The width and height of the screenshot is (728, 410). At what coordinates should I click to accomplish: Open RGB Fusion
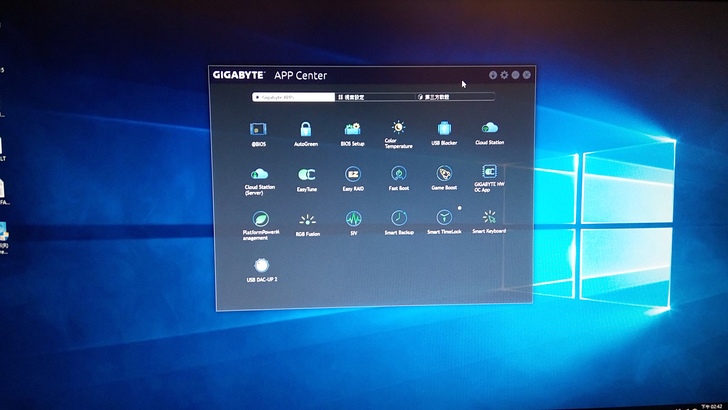(x=307, y=225)
